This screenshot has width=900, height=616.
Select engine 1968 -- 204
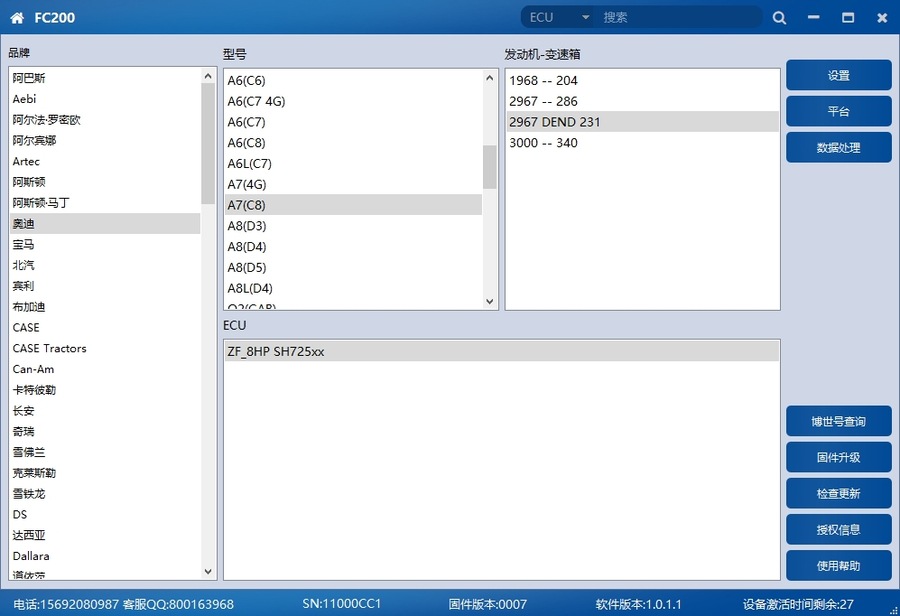pyautogui.click(x=642, y=80)
